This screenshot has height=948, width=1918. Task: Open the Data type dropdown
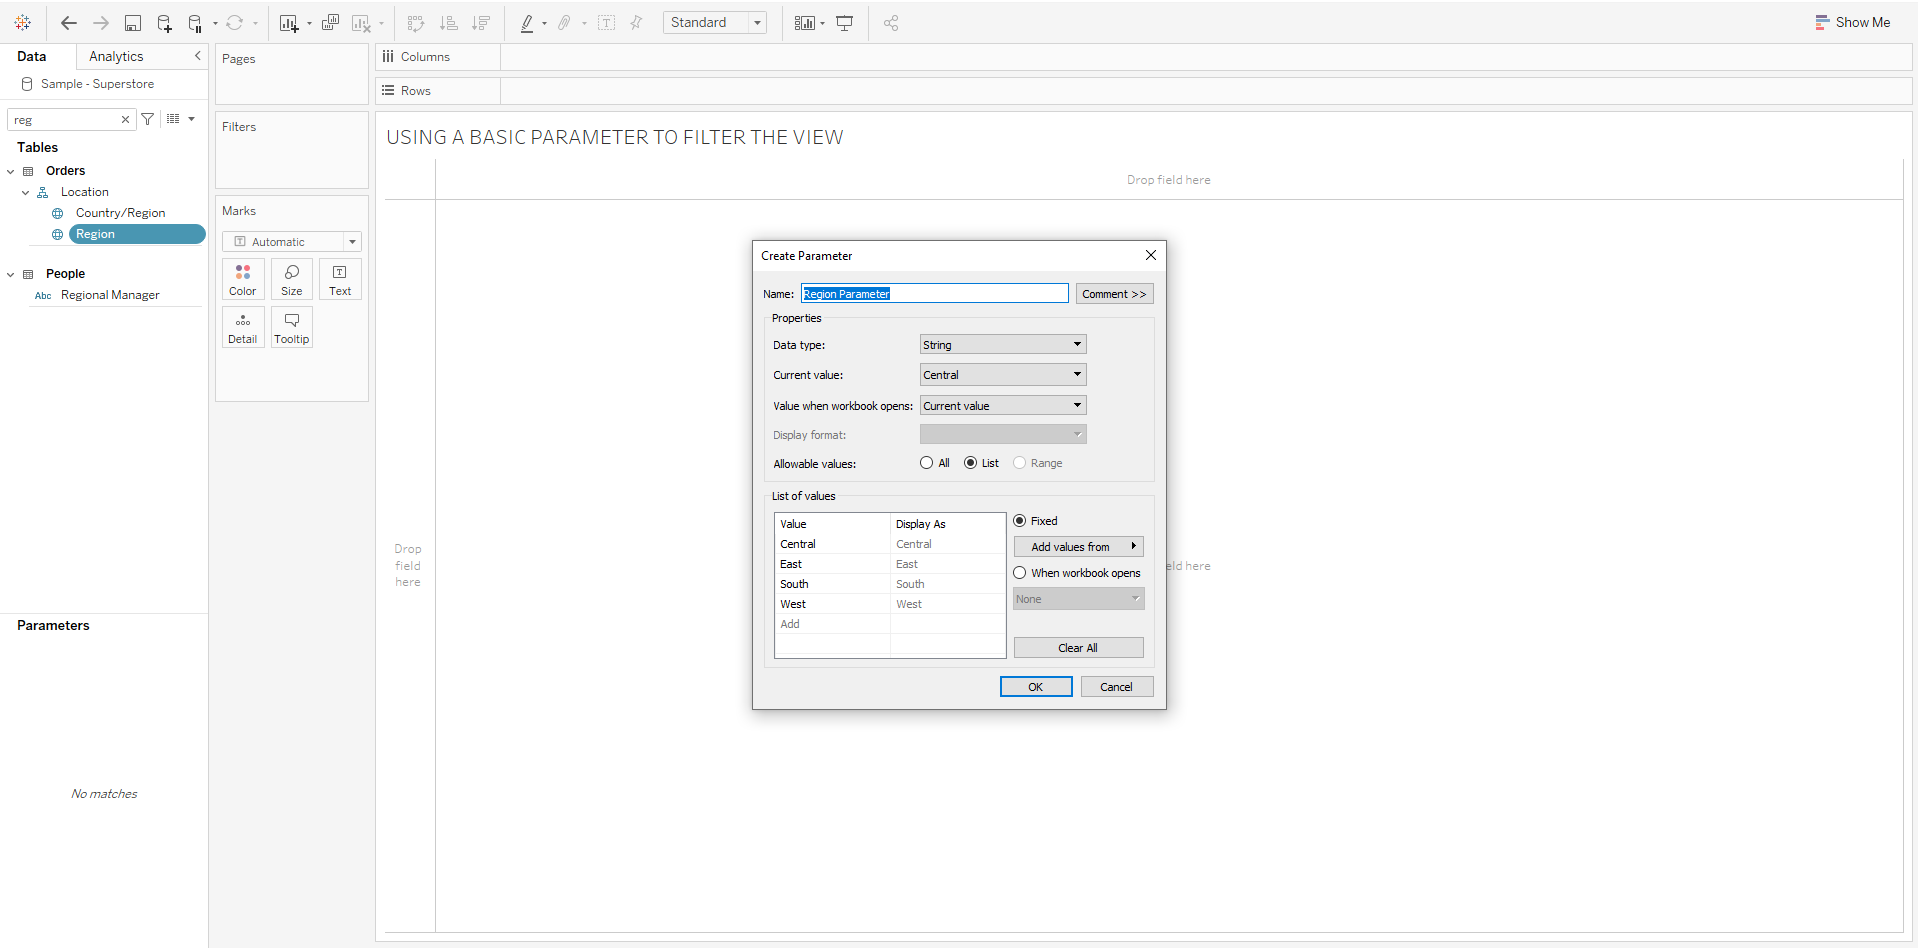coord(1002,345)
